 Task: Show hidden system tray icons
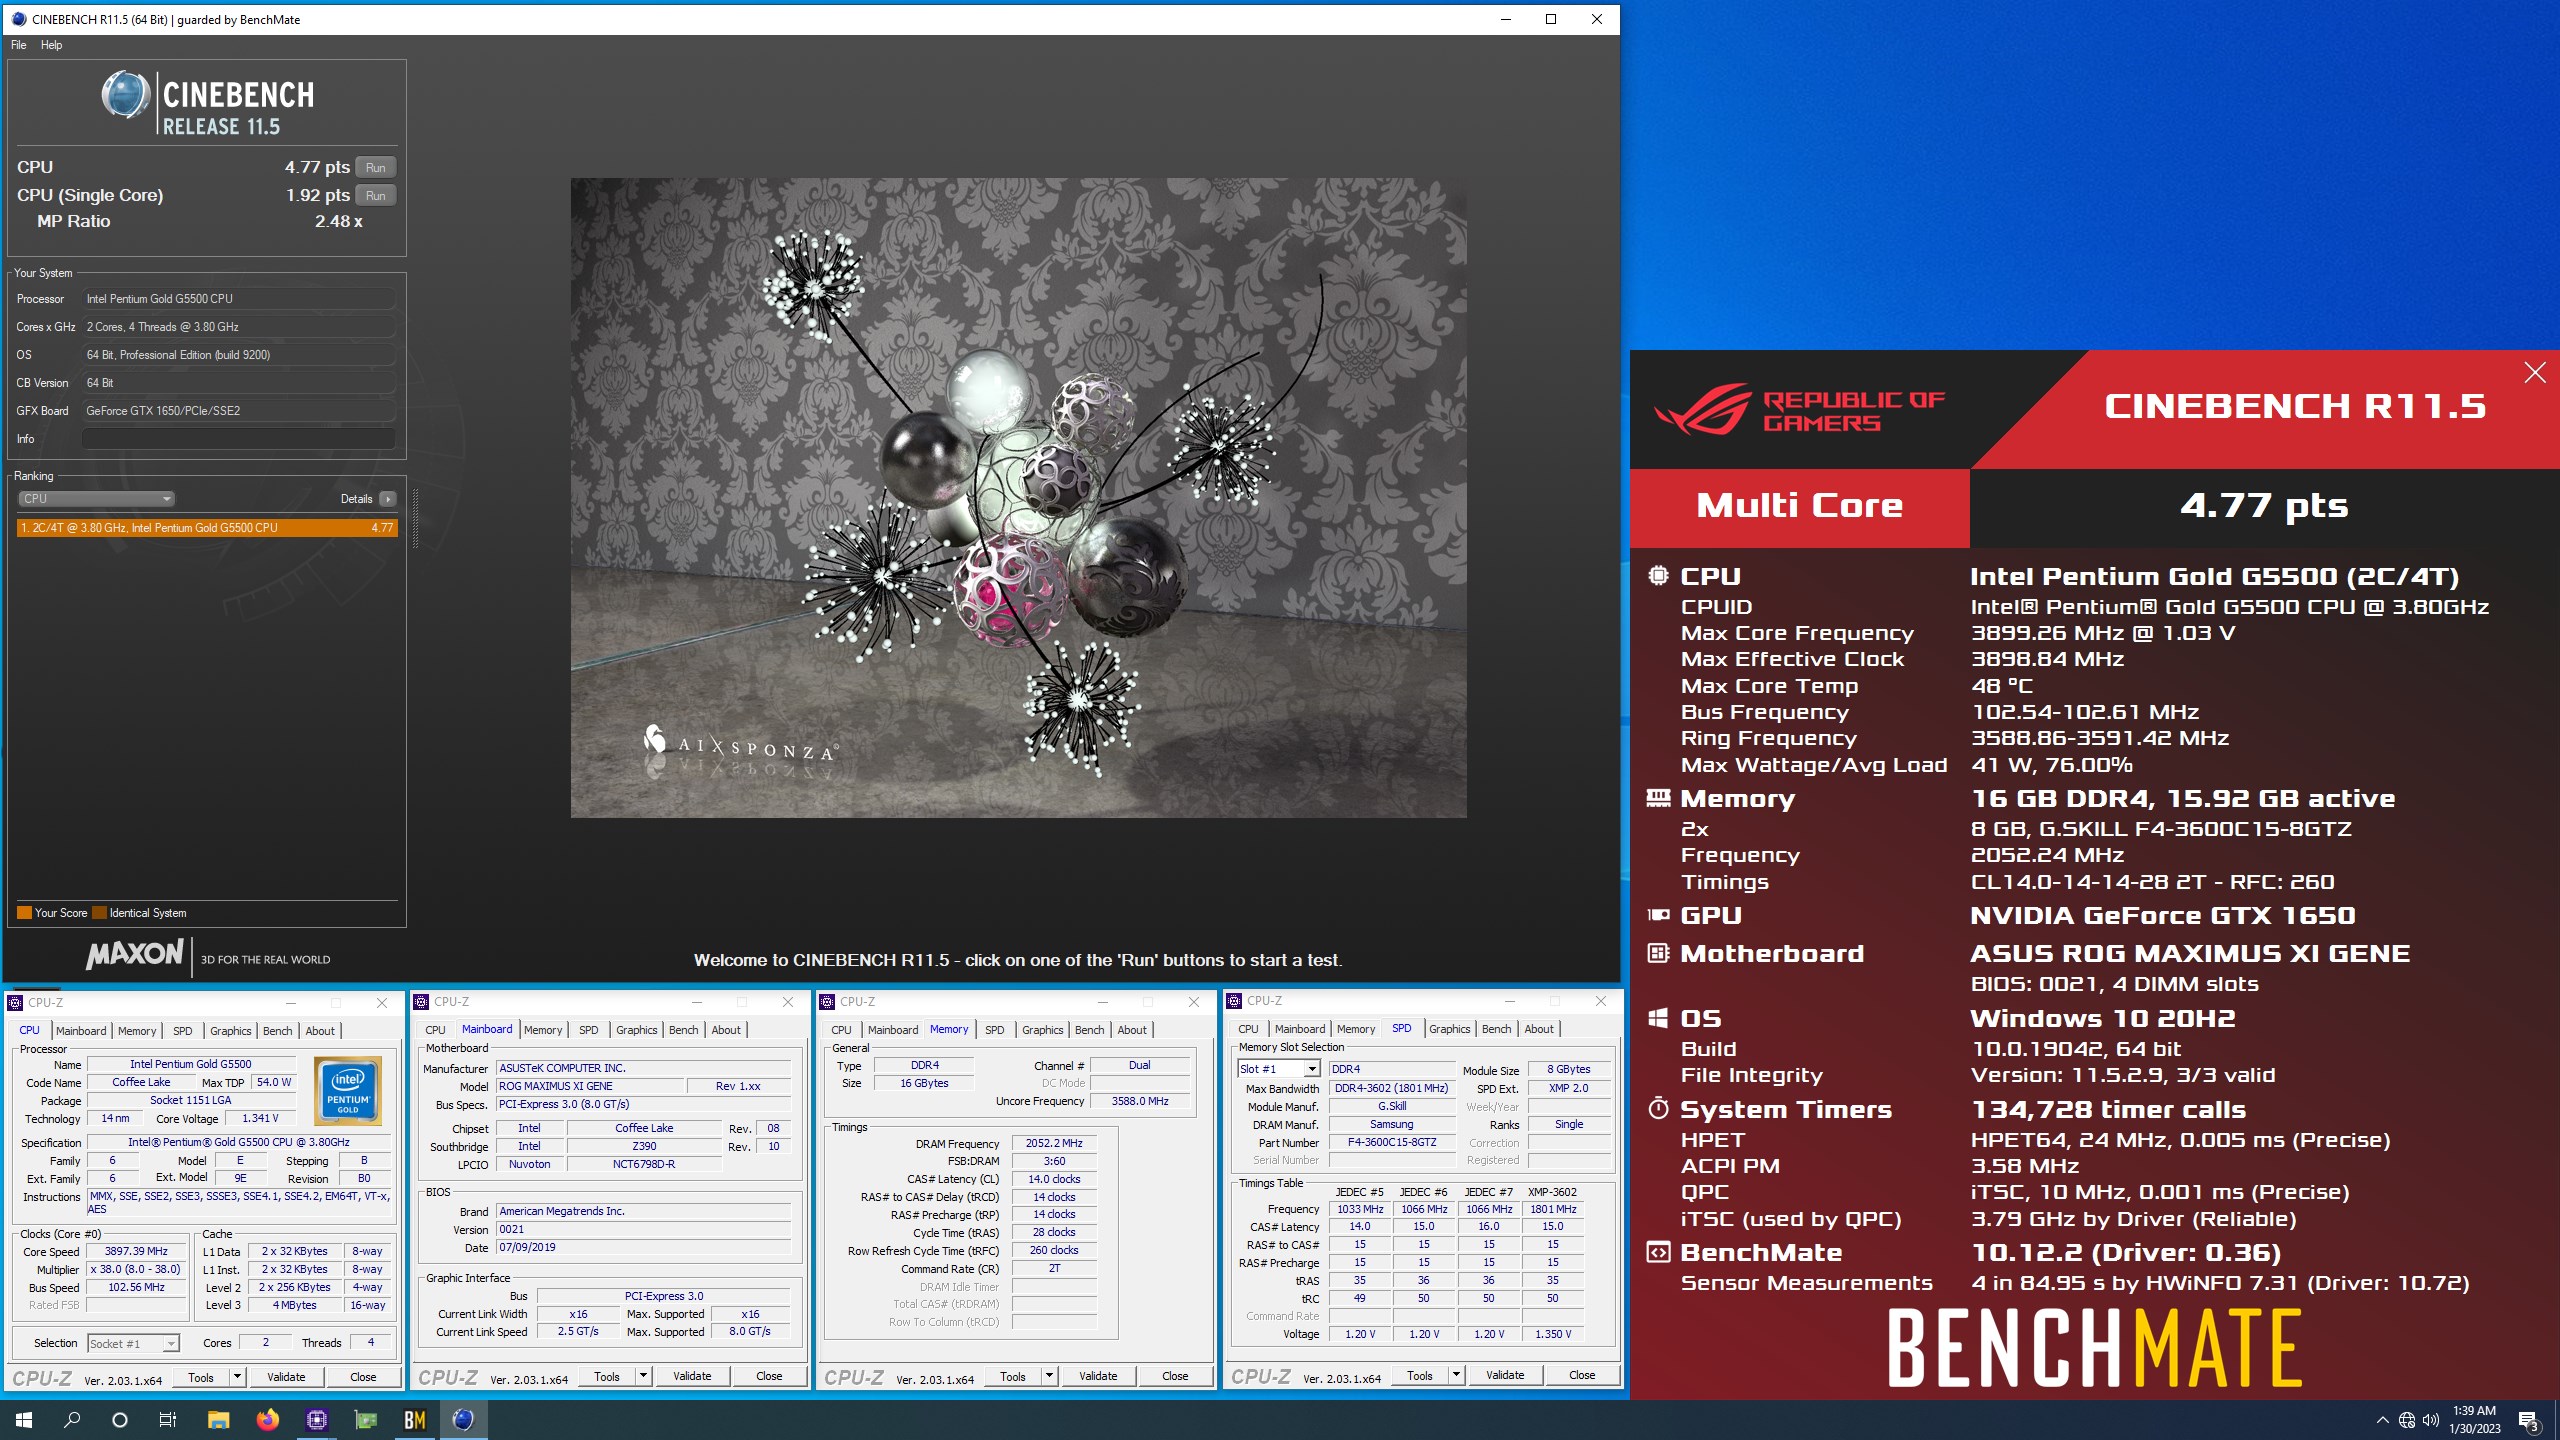tap(2382, 1420)
